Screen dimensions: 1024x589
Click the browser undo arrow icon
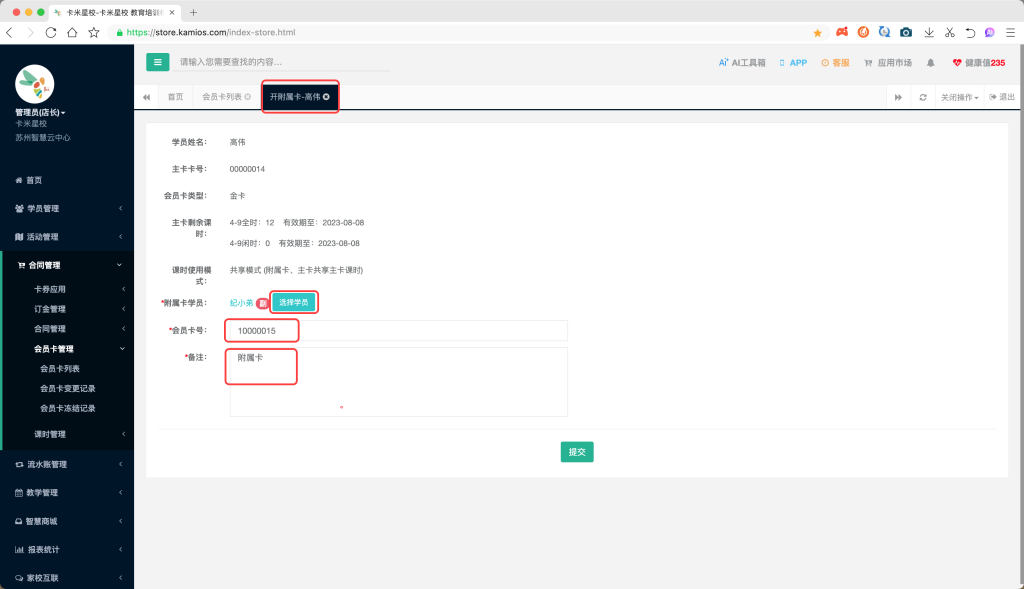(x=970, y=32)
